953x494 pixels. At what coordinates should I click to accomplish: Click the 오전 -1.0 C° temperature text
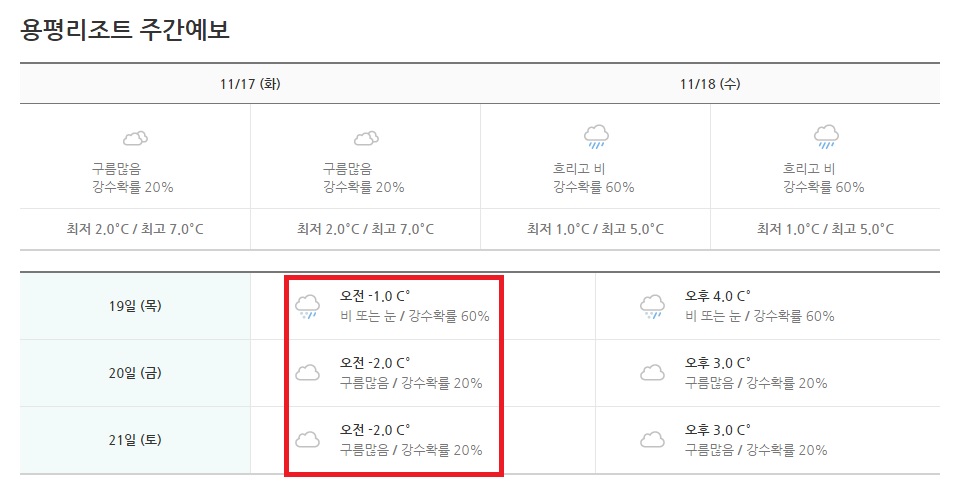coord(375,296)
